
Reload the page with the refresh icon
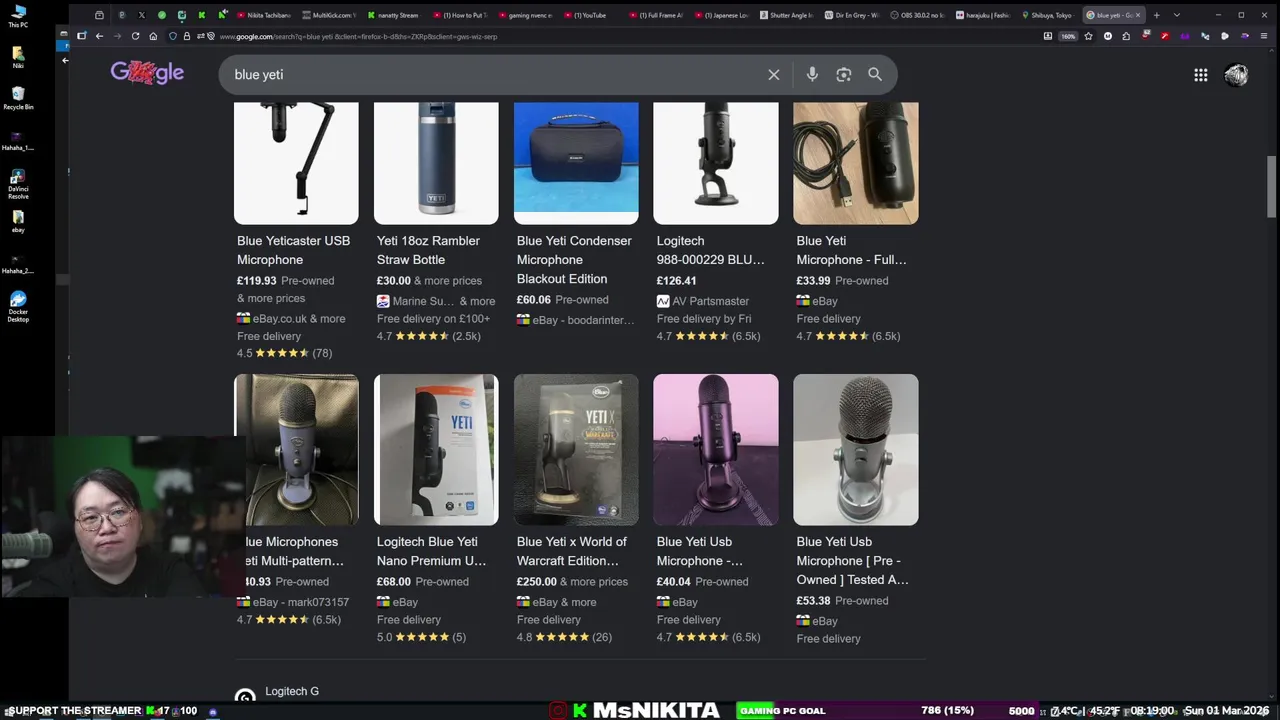coord(135,36)
